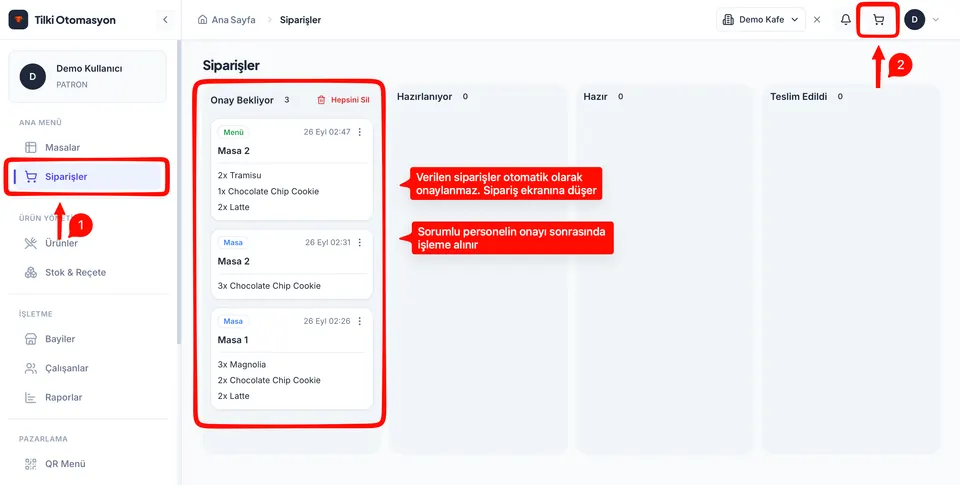This screenshot has height=485, width=960.
Task: Click the Tilki Otomasyon fox logo
Action: [x=18, y=20]
